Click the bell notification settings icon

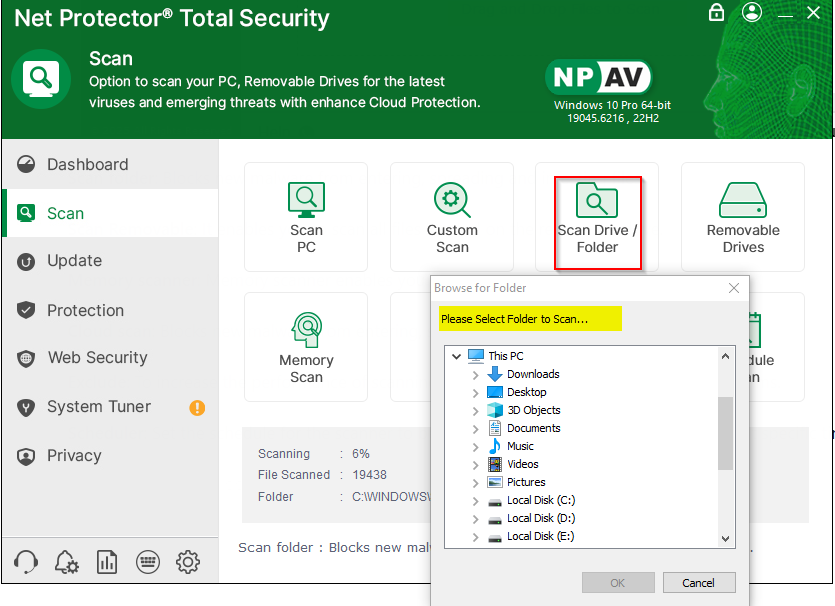[67, 562]
